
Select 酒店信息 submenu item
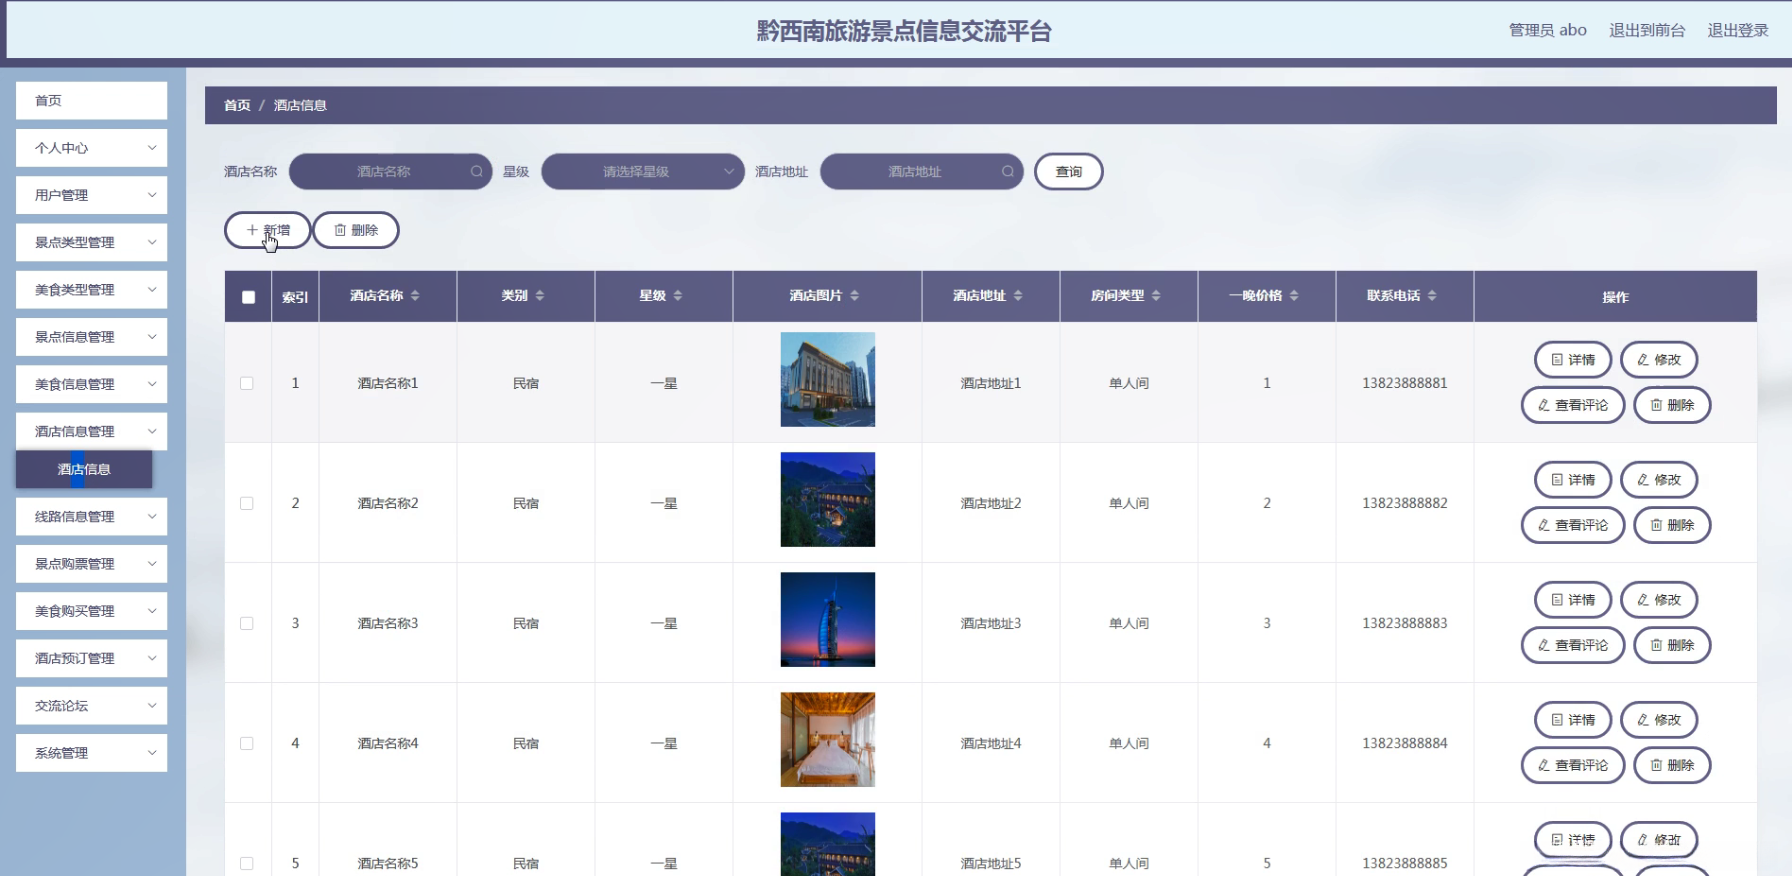[84, 469]
